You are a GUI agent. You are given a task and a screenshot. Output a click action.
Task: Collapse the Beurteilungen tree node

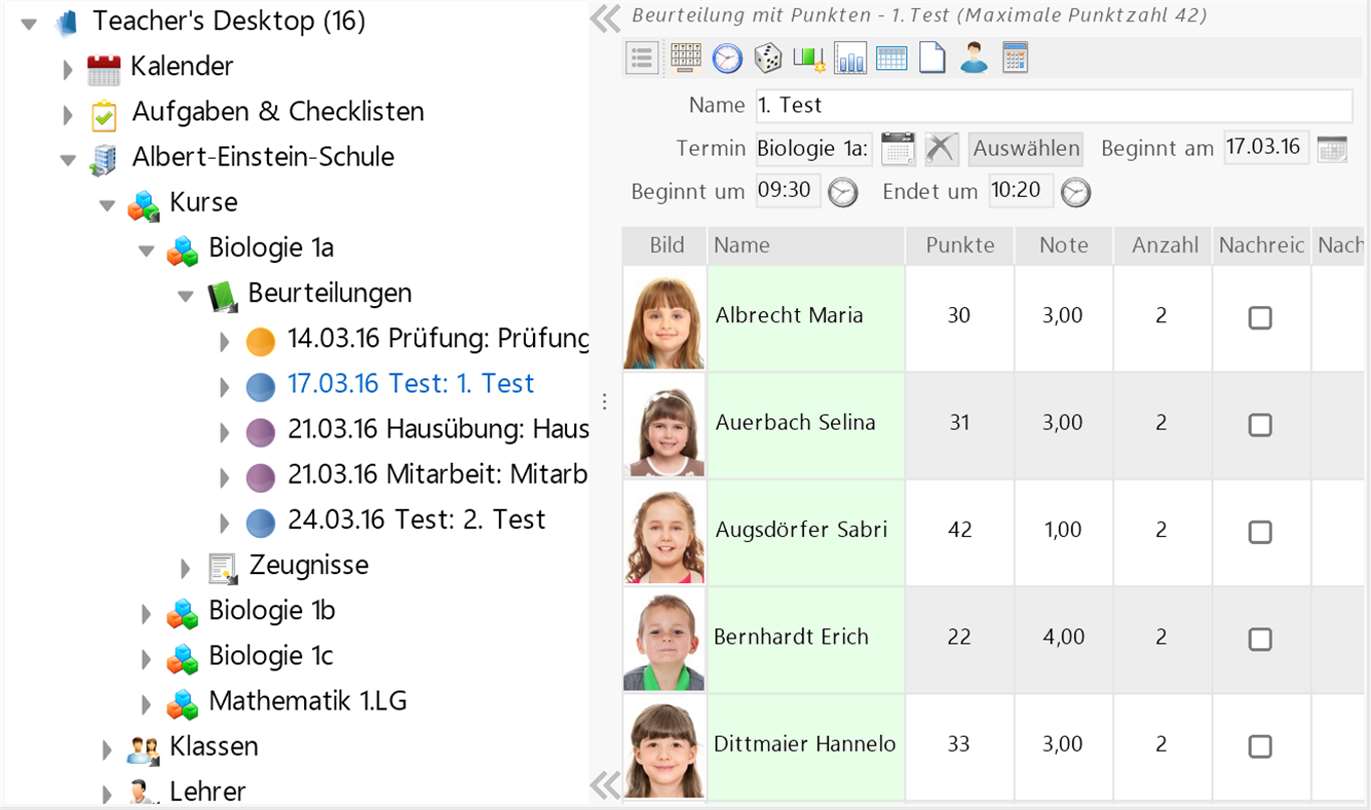[x=185, y=295]
